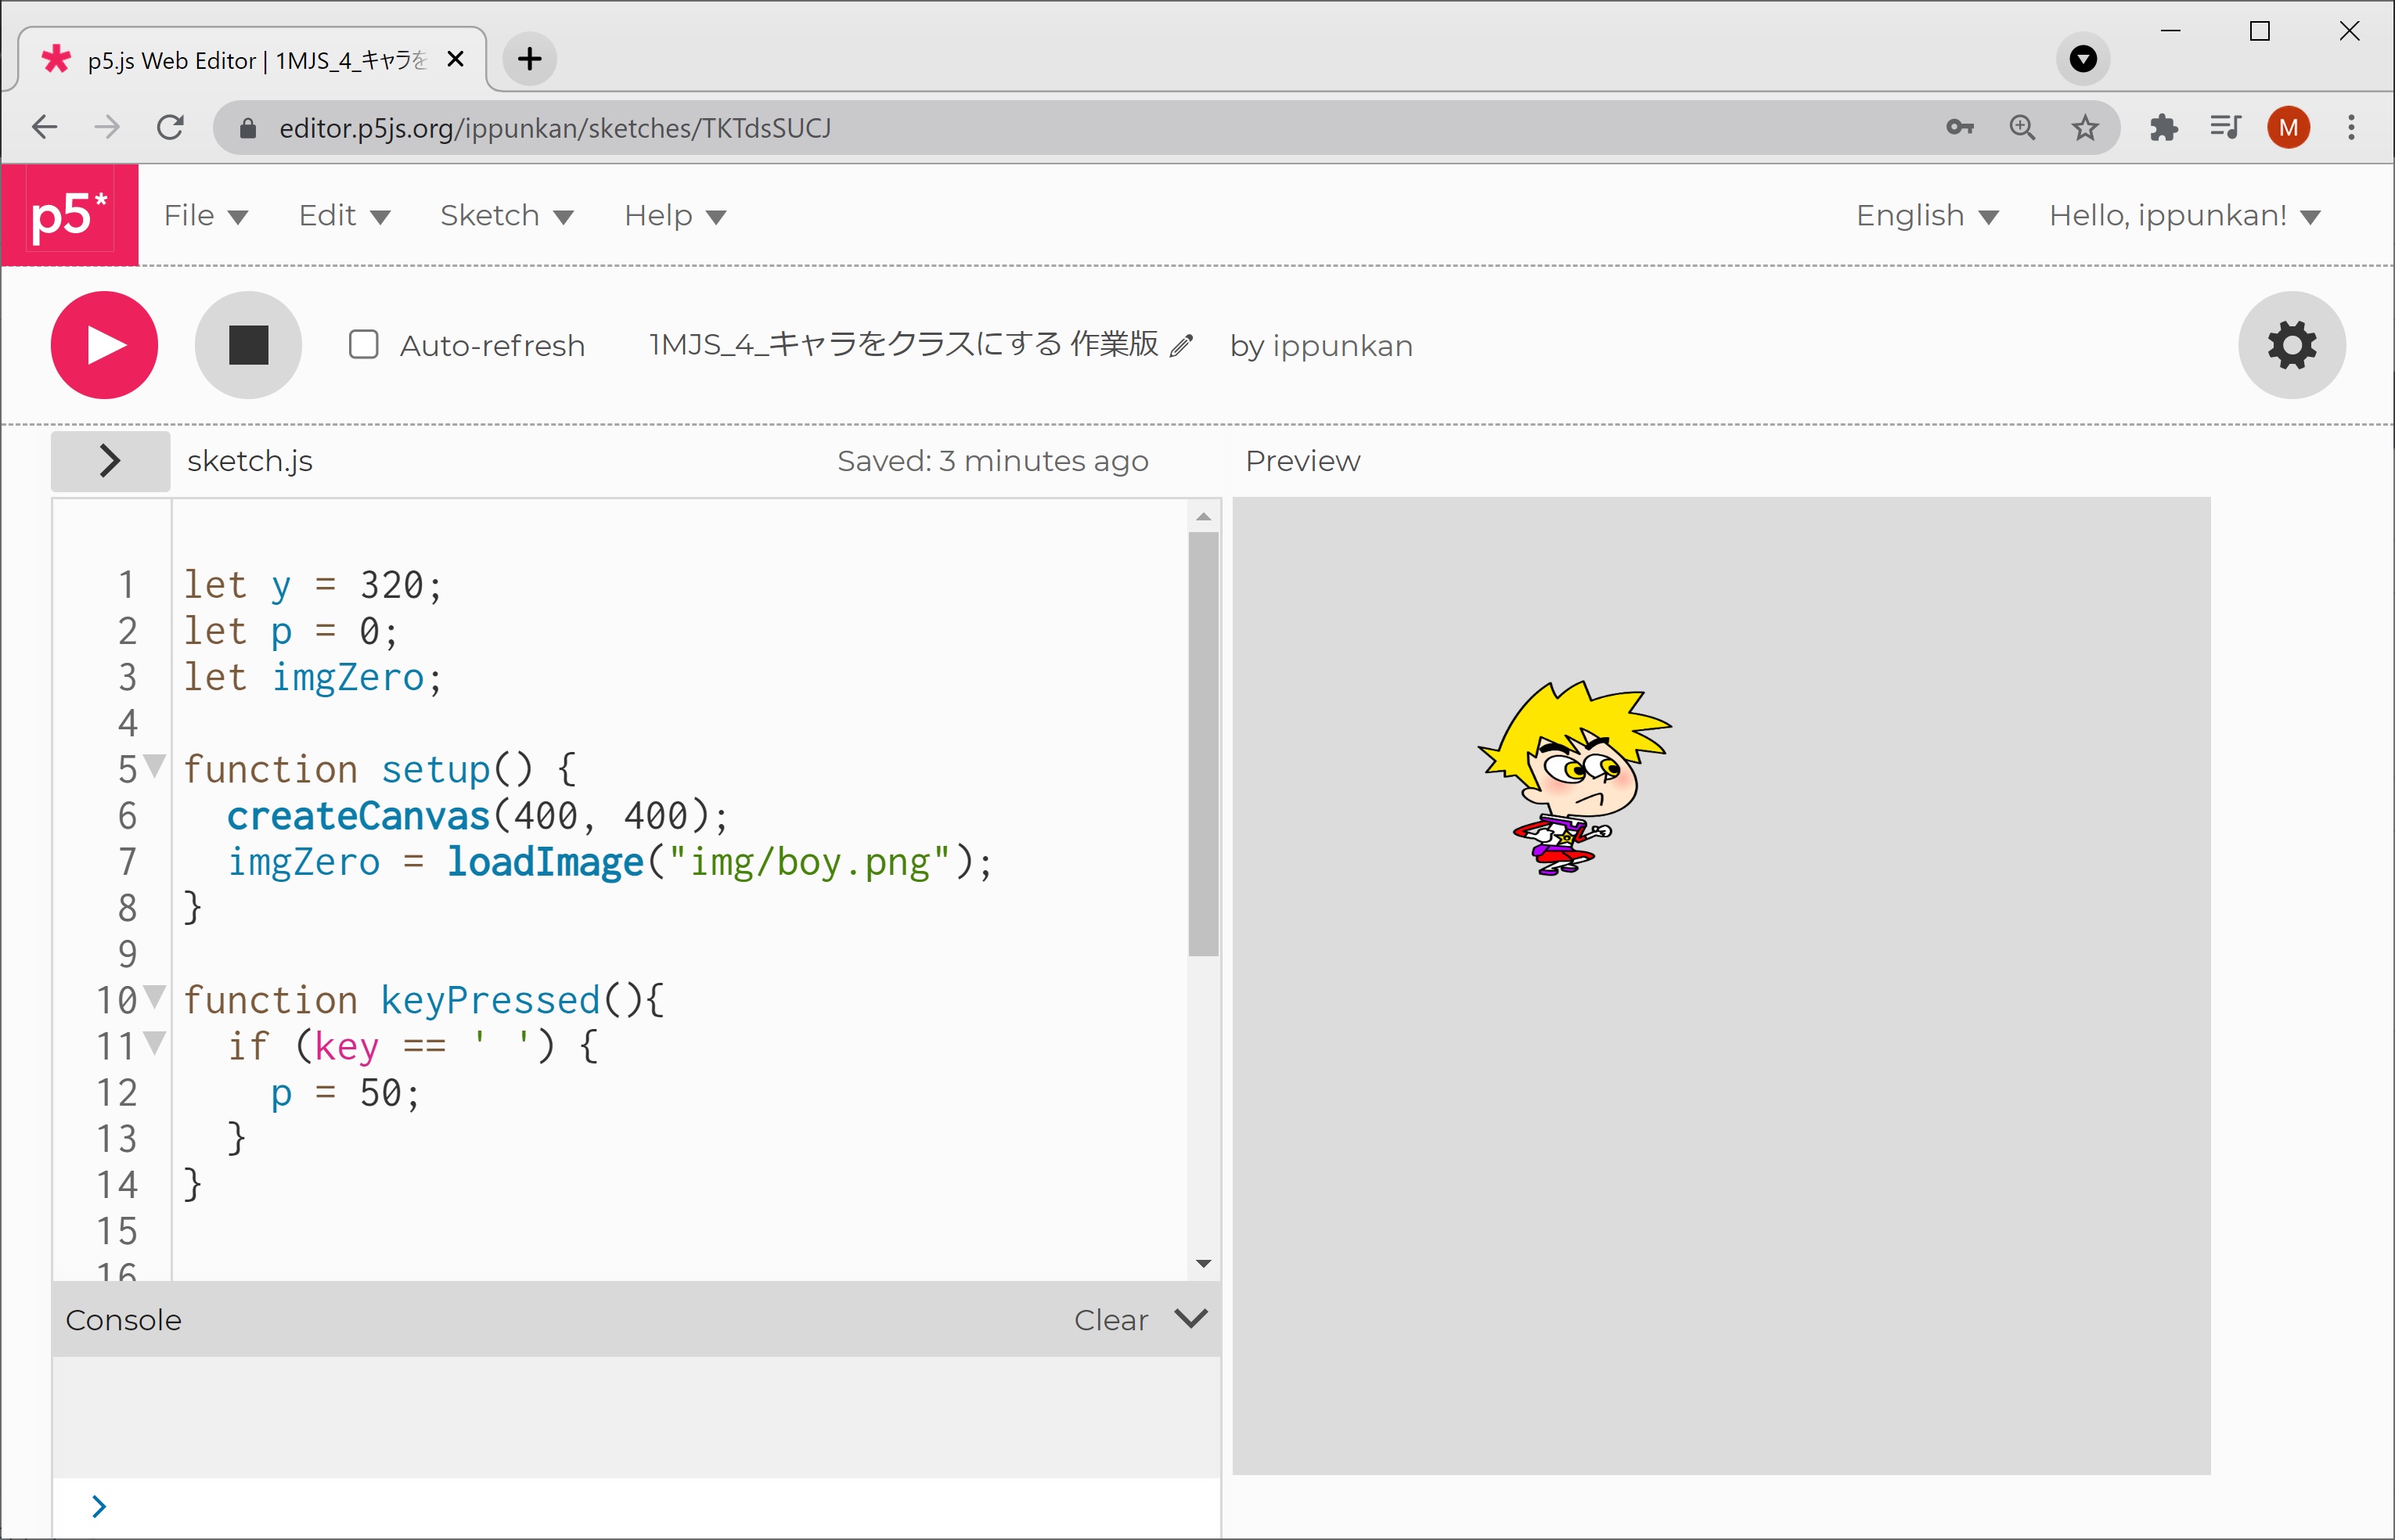This screenshot has height=1540, width=2395.
Task: Collapse the Console panel with the chevron
Action: point(1191,1319)
